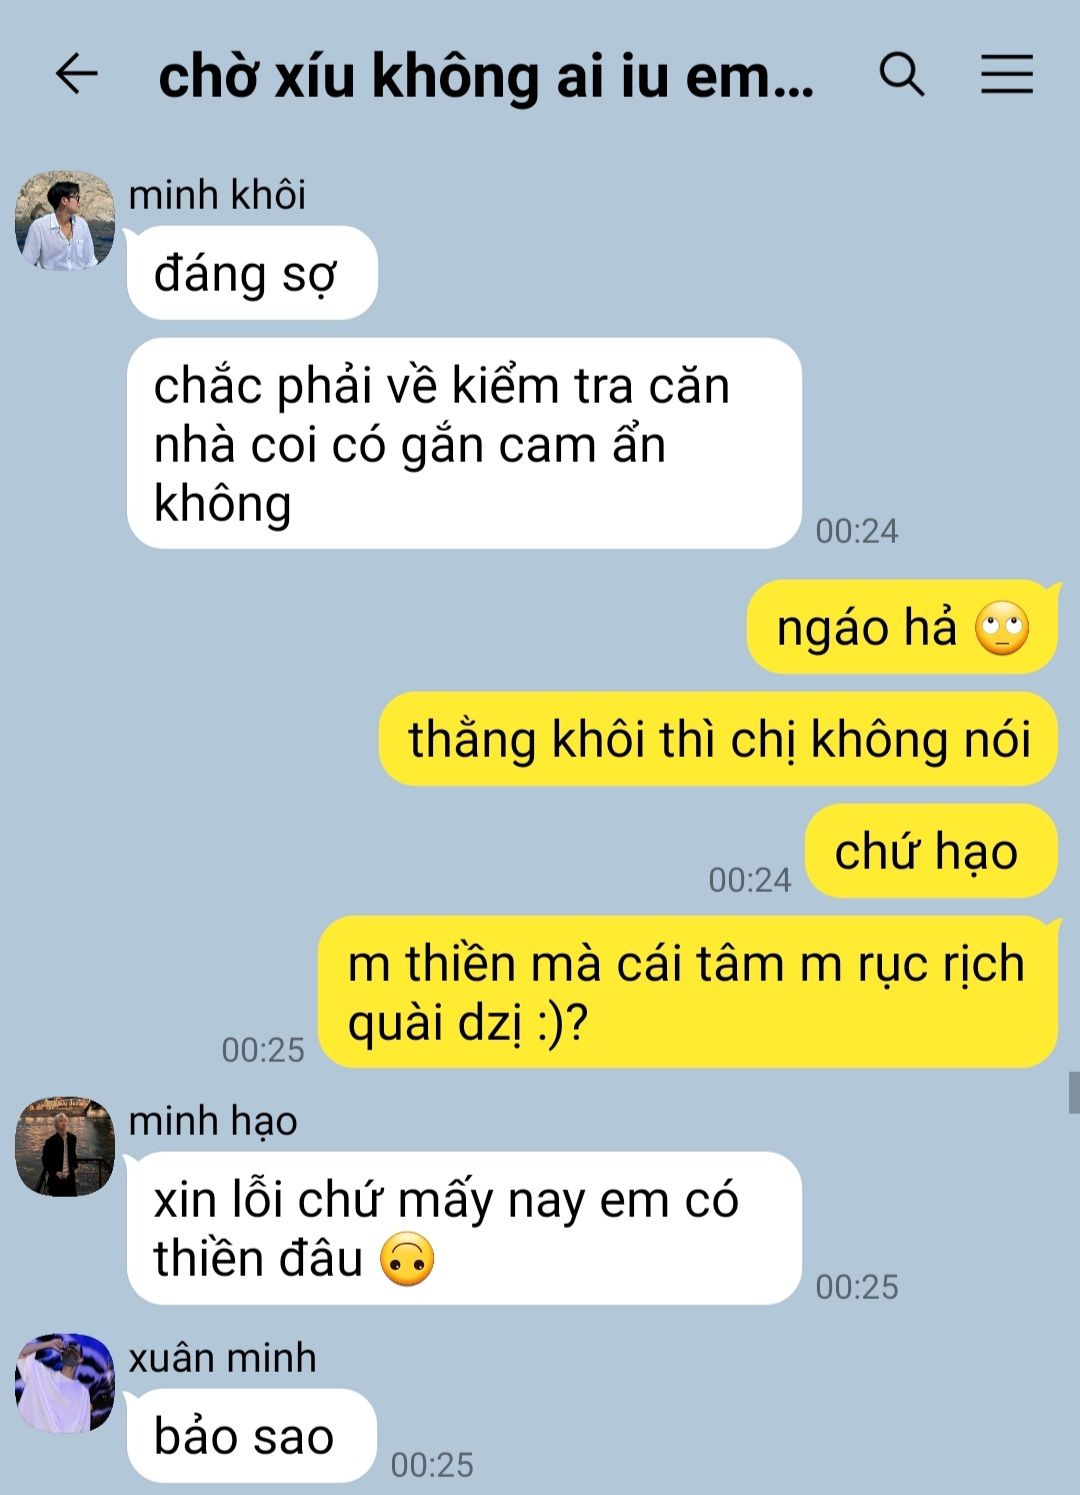Screen dimensions: 1080x1495
Task: Click the scrollbar handle on the right edge
Action: click(x=1074, y=1092)
